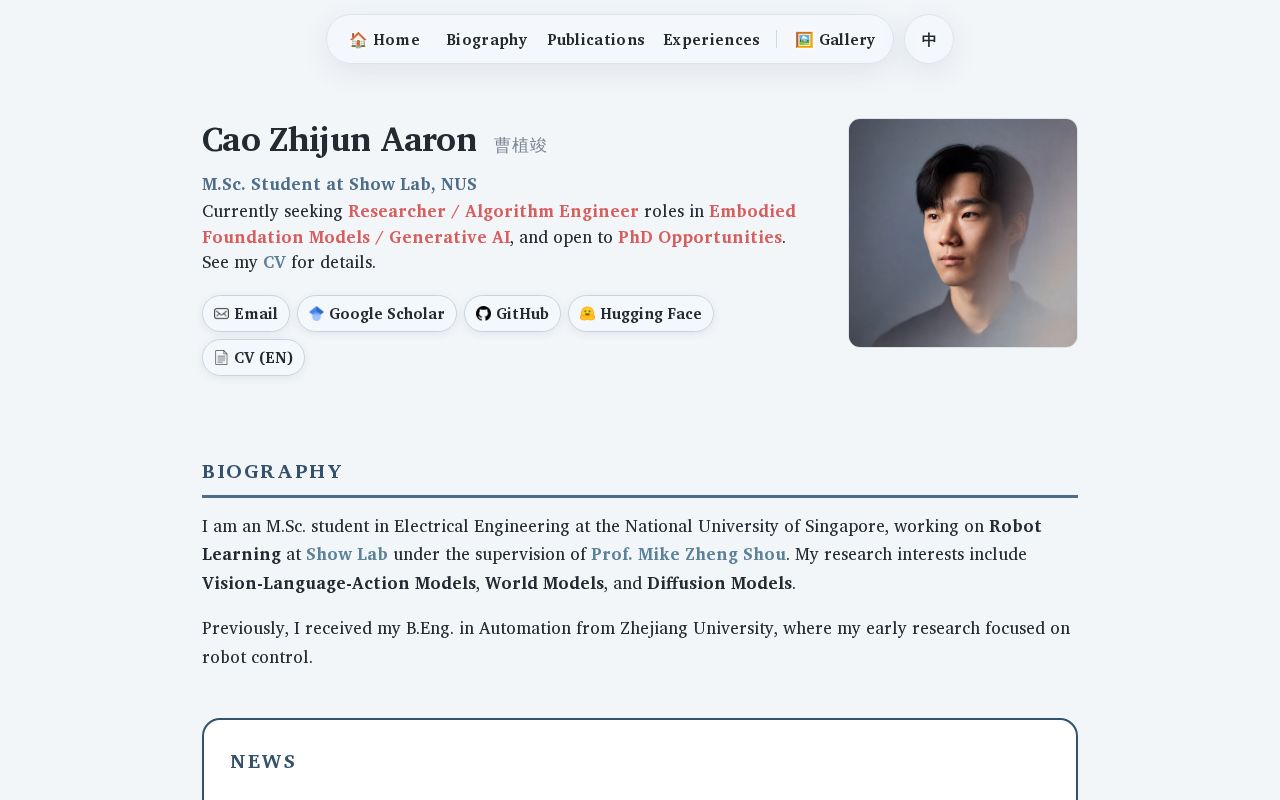Switch language with the 中 toggle
Viewport: 1280px width, 800px height.
pos(929,40)
